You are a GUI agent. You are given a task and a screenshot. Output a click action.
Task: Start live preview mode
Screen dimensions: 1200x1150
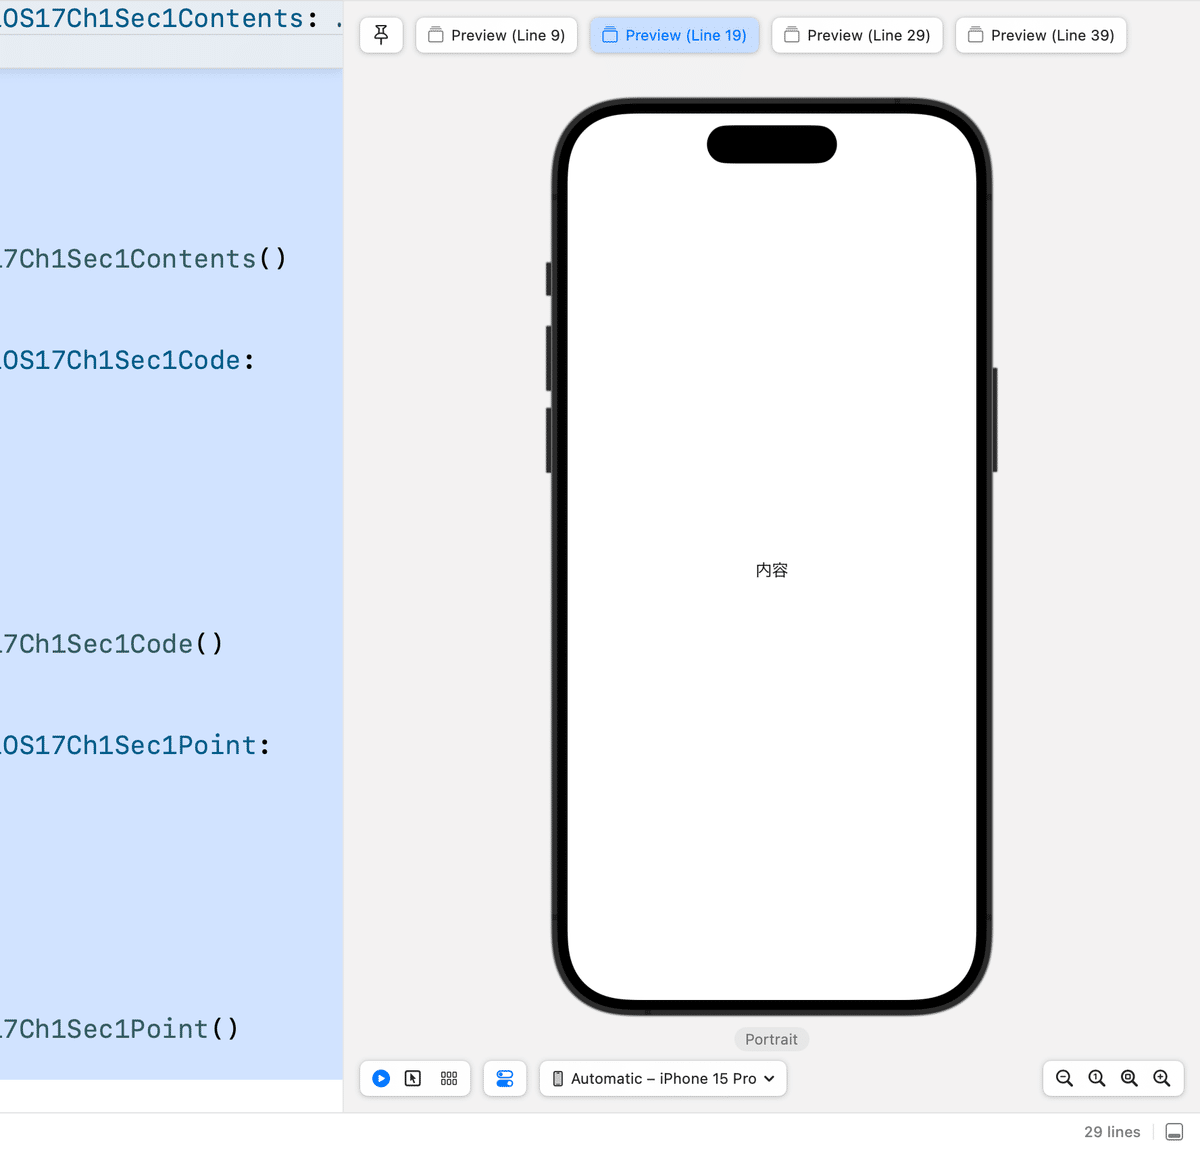(381, 1078)
